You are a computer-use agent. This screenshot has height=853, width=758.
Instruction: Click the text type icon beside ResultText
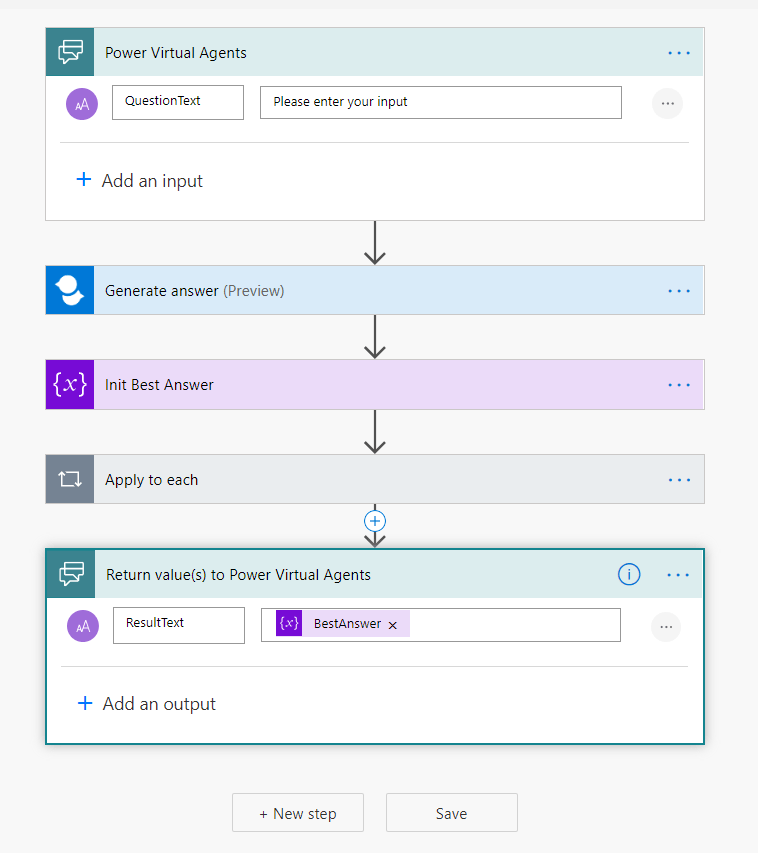point(83,626)
